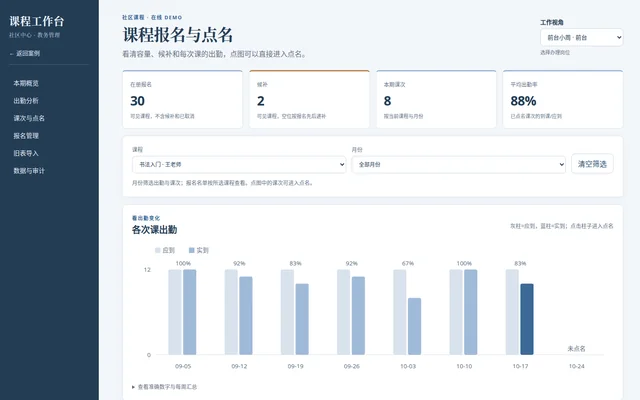Viewport: 640px width, 400px height.
Task: Click the 本期课次 card showing 8
Action: click(436, 99)
